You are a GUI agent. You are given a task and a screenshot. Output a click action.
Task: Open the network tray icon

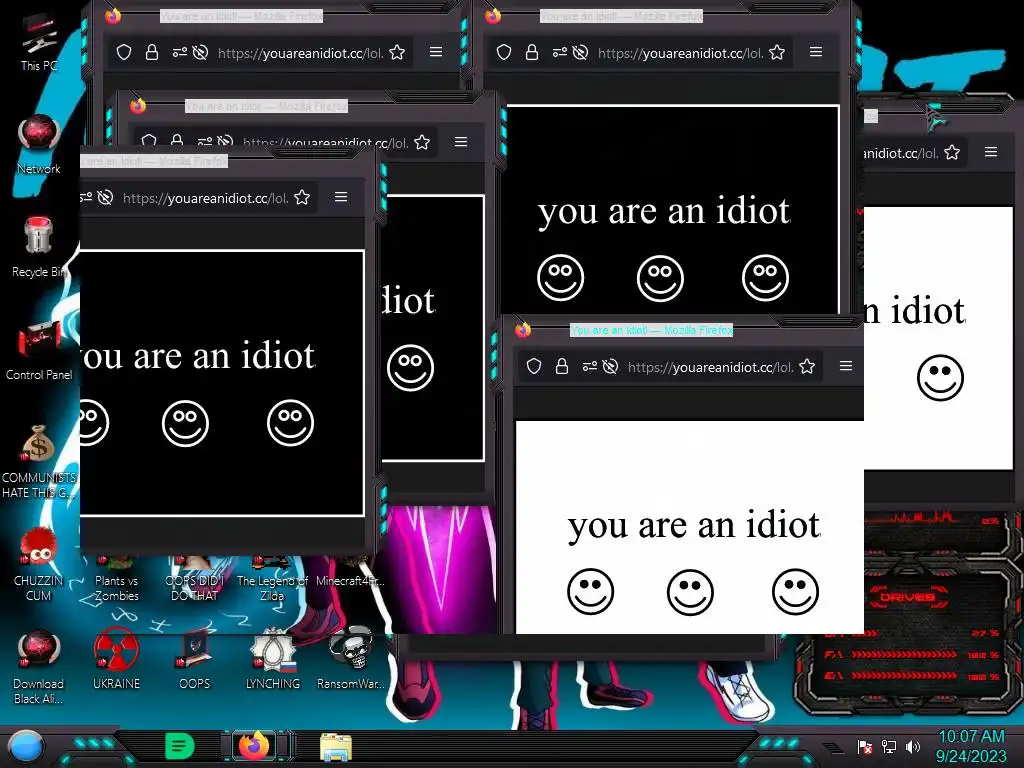[x=888, y=746]
